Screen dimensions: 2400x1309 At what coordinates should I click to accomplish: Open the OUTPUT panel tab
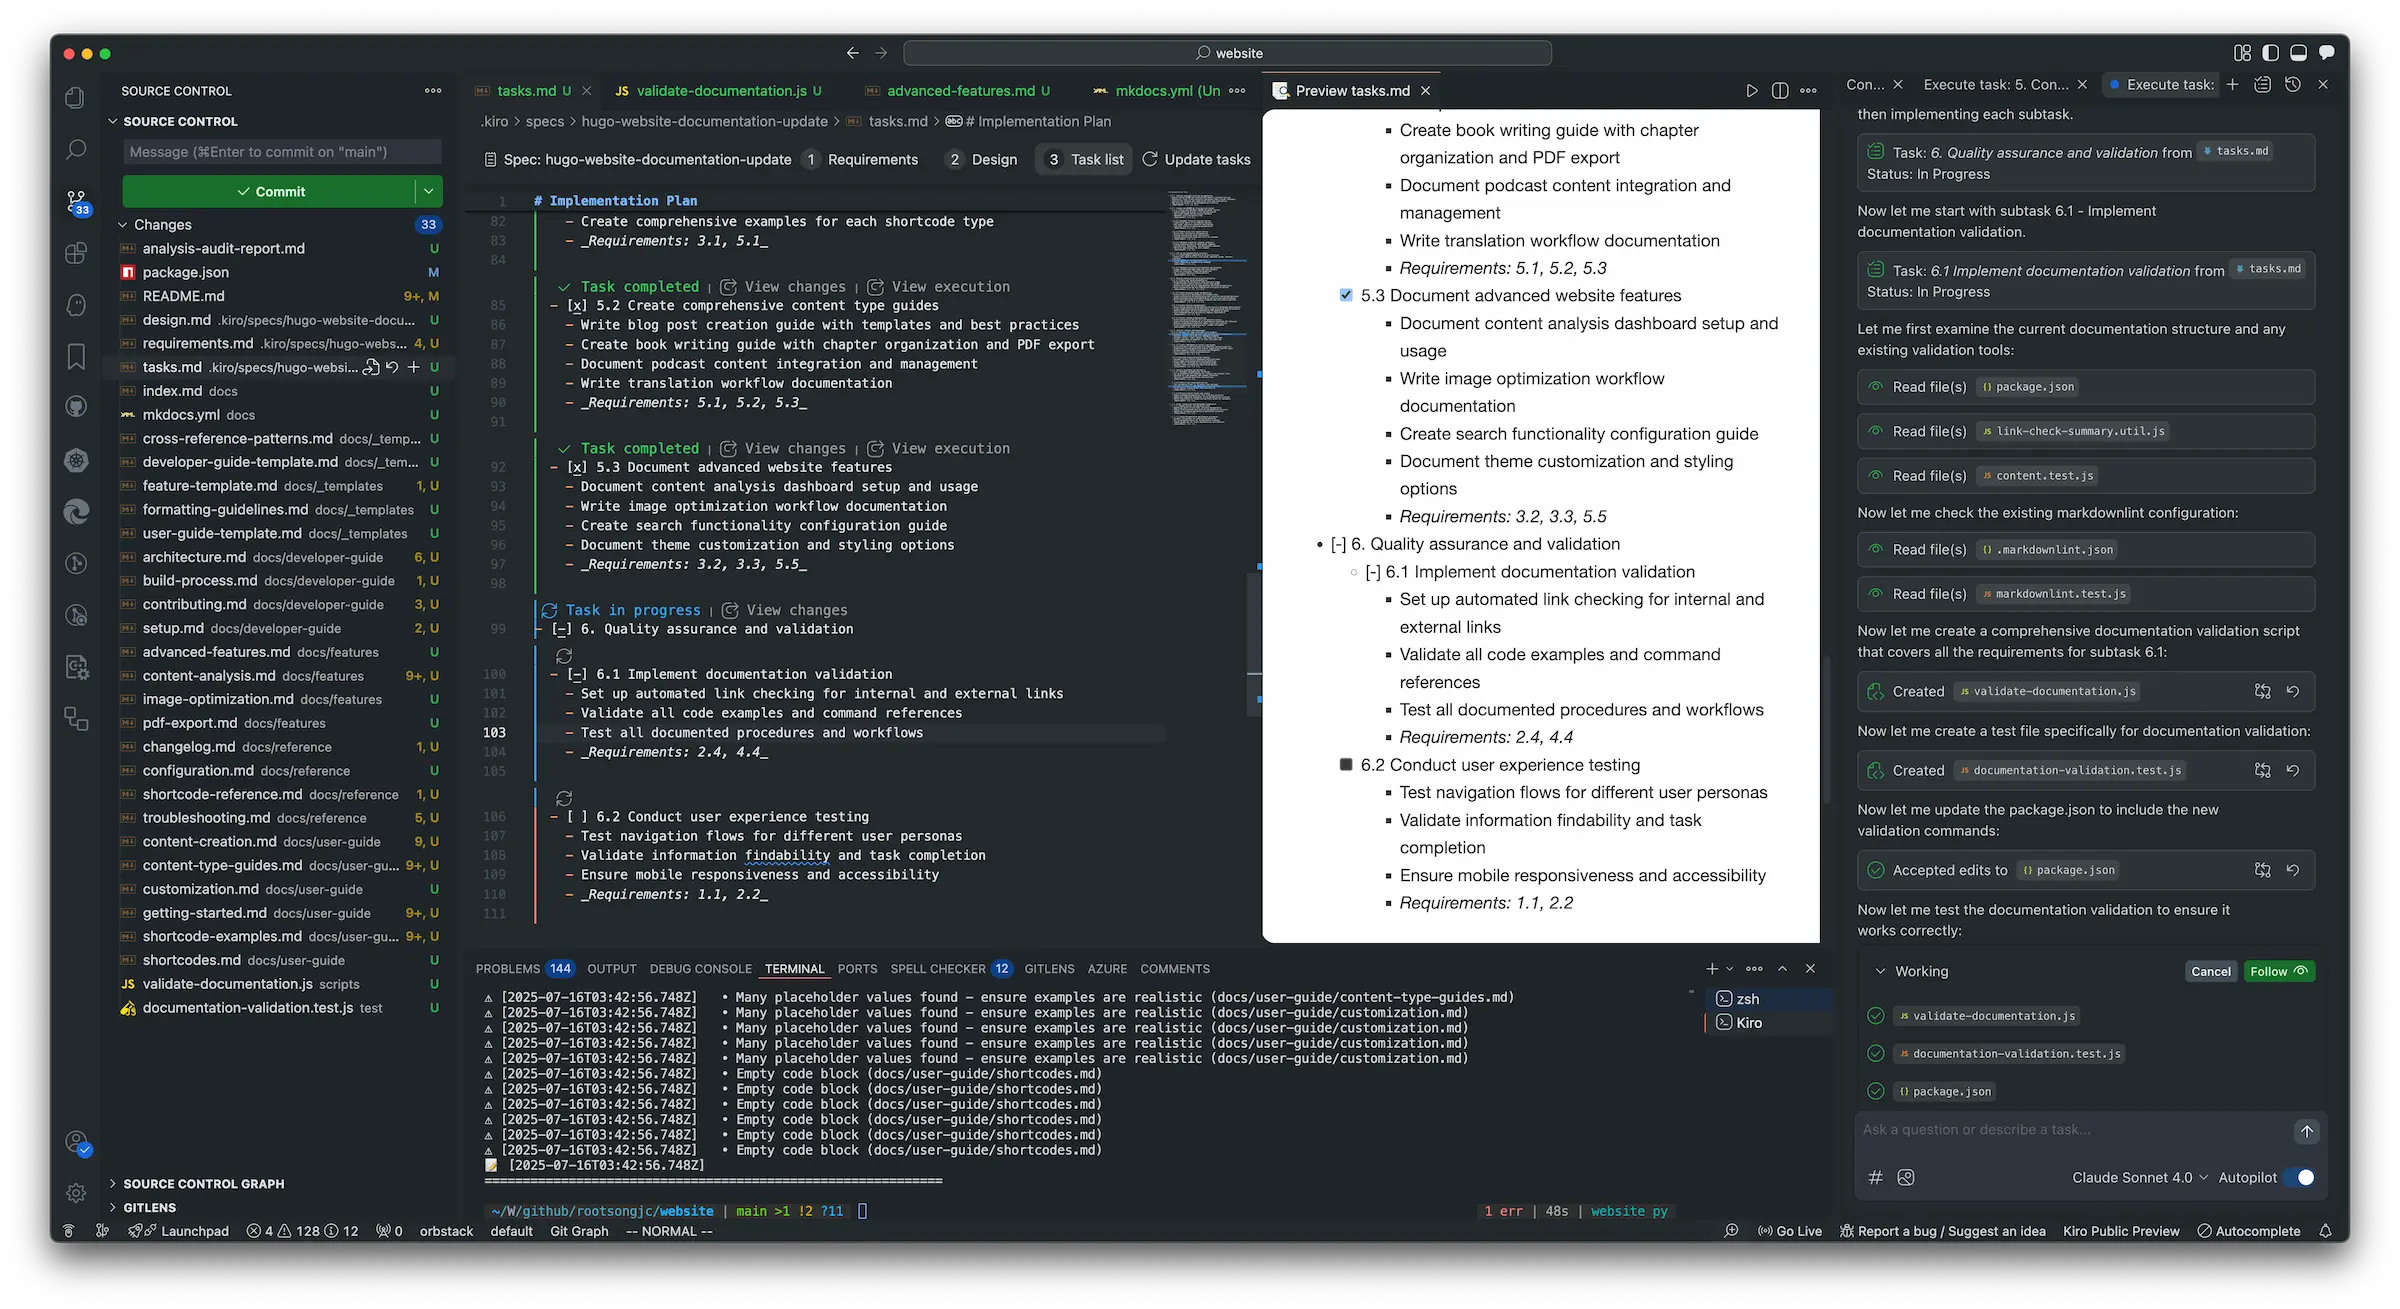pos(611,968)
